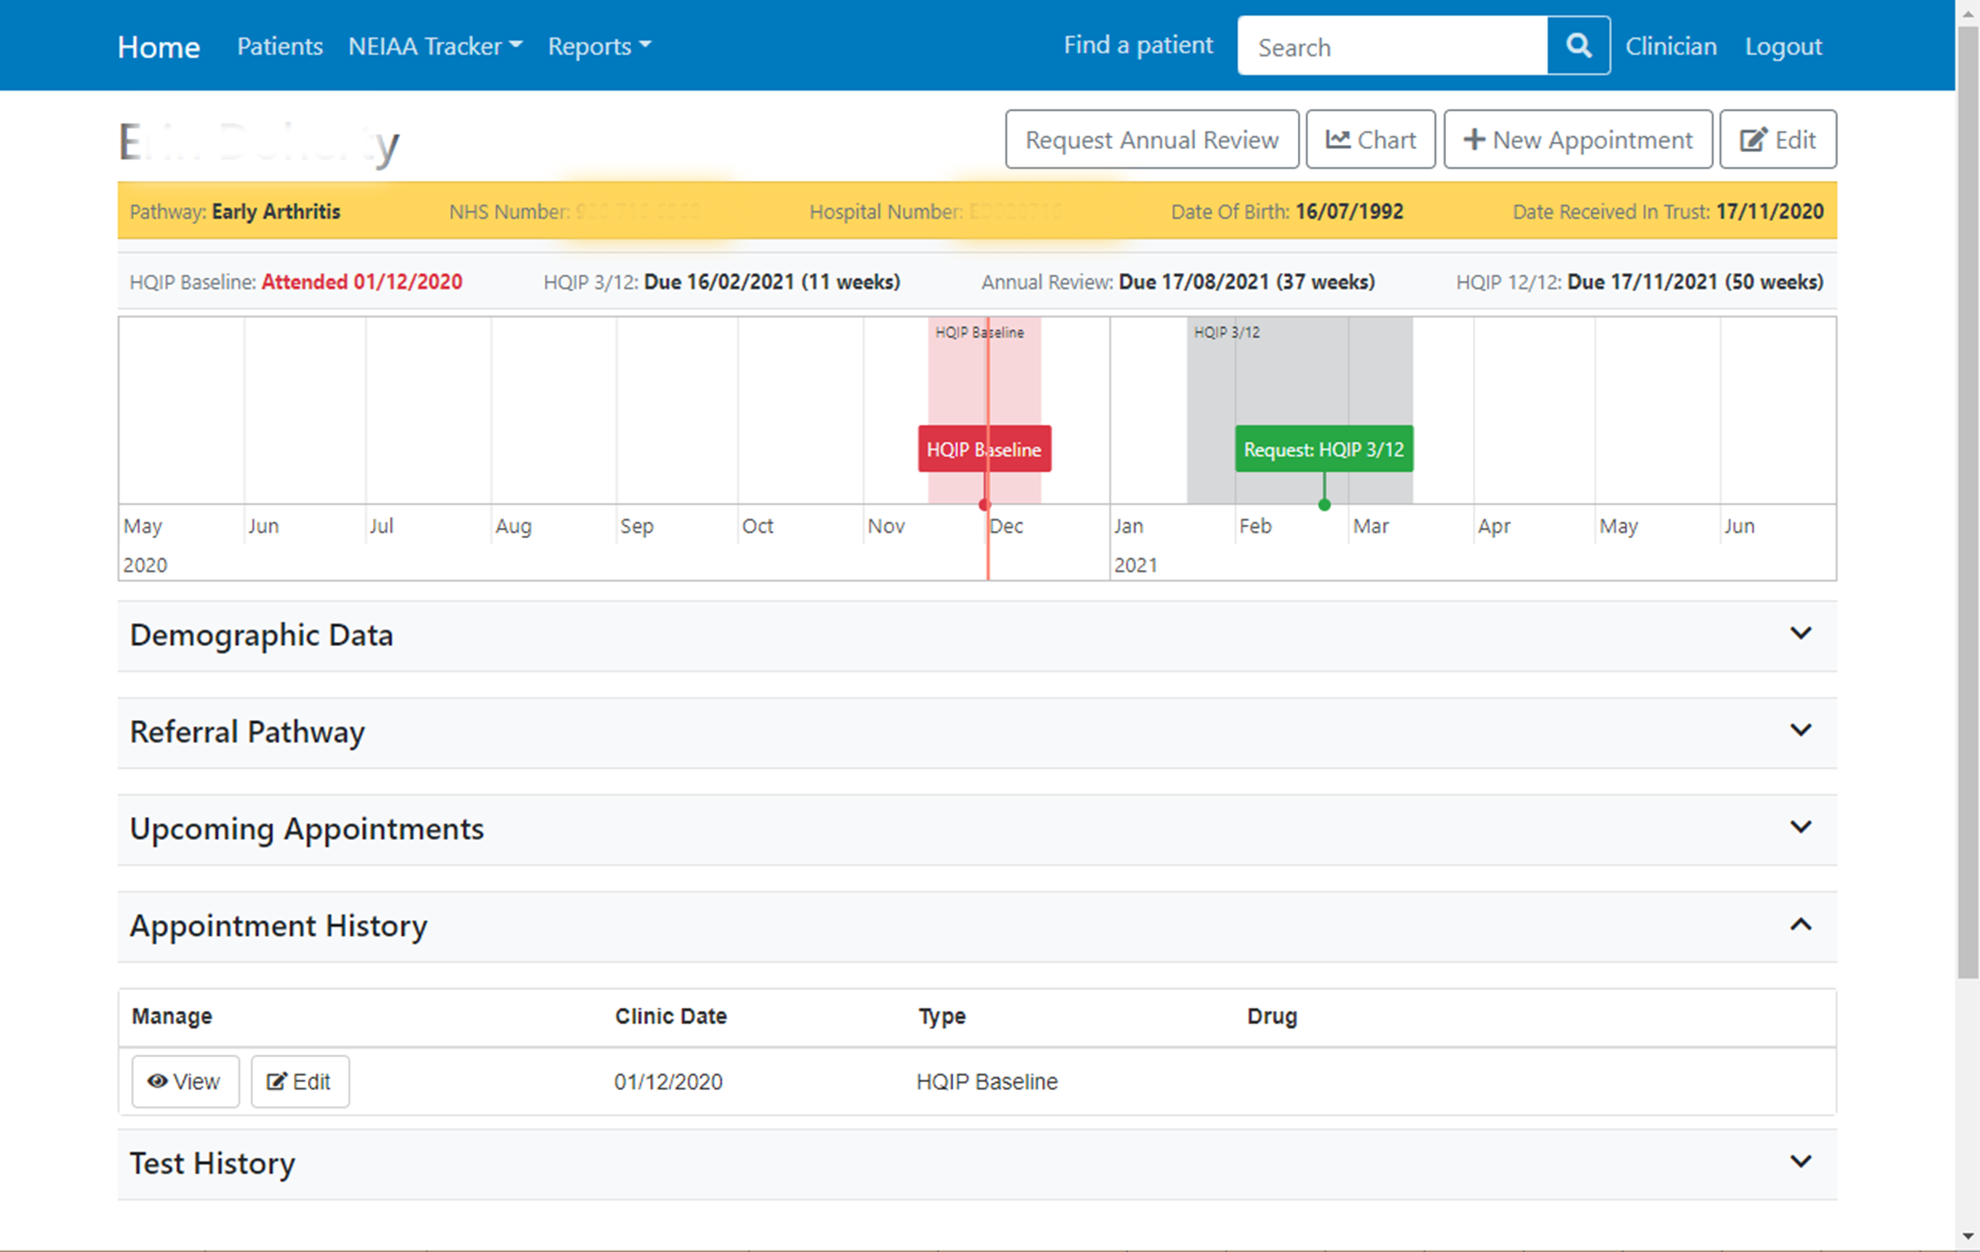Go to Home in navbar
Viewport: 1980px width, 1252px height.
pos(158,46)
